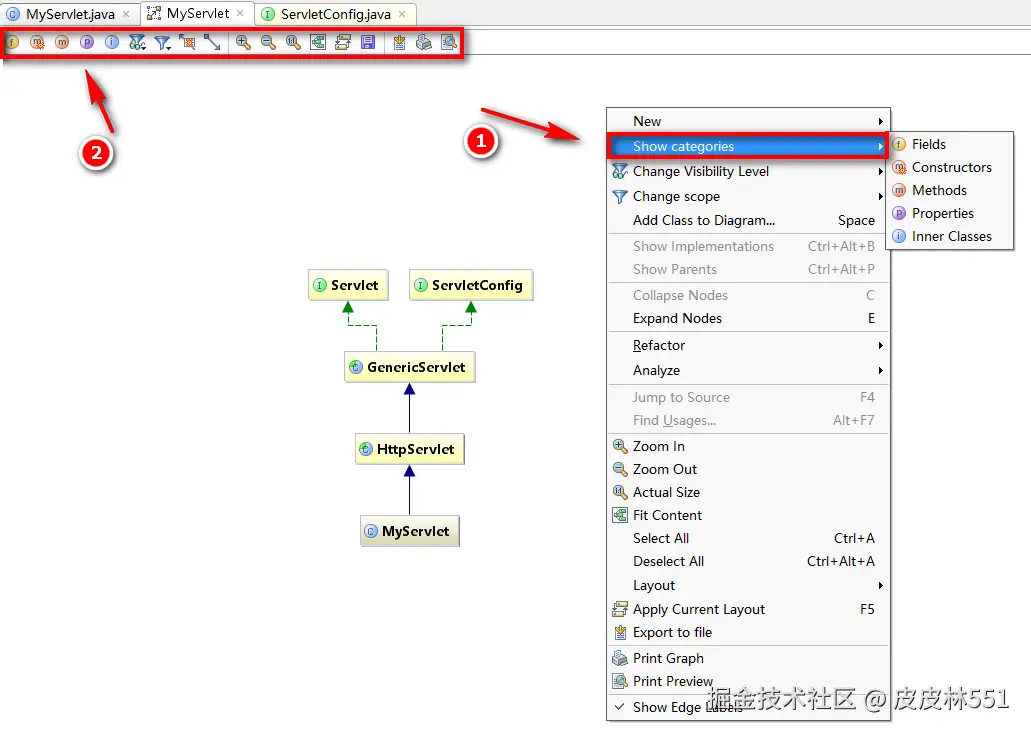This screenshot has width=1031, height=734.
Task: Click the Zoom Out magnifier in the toolbar
Action: click(268, 43)
